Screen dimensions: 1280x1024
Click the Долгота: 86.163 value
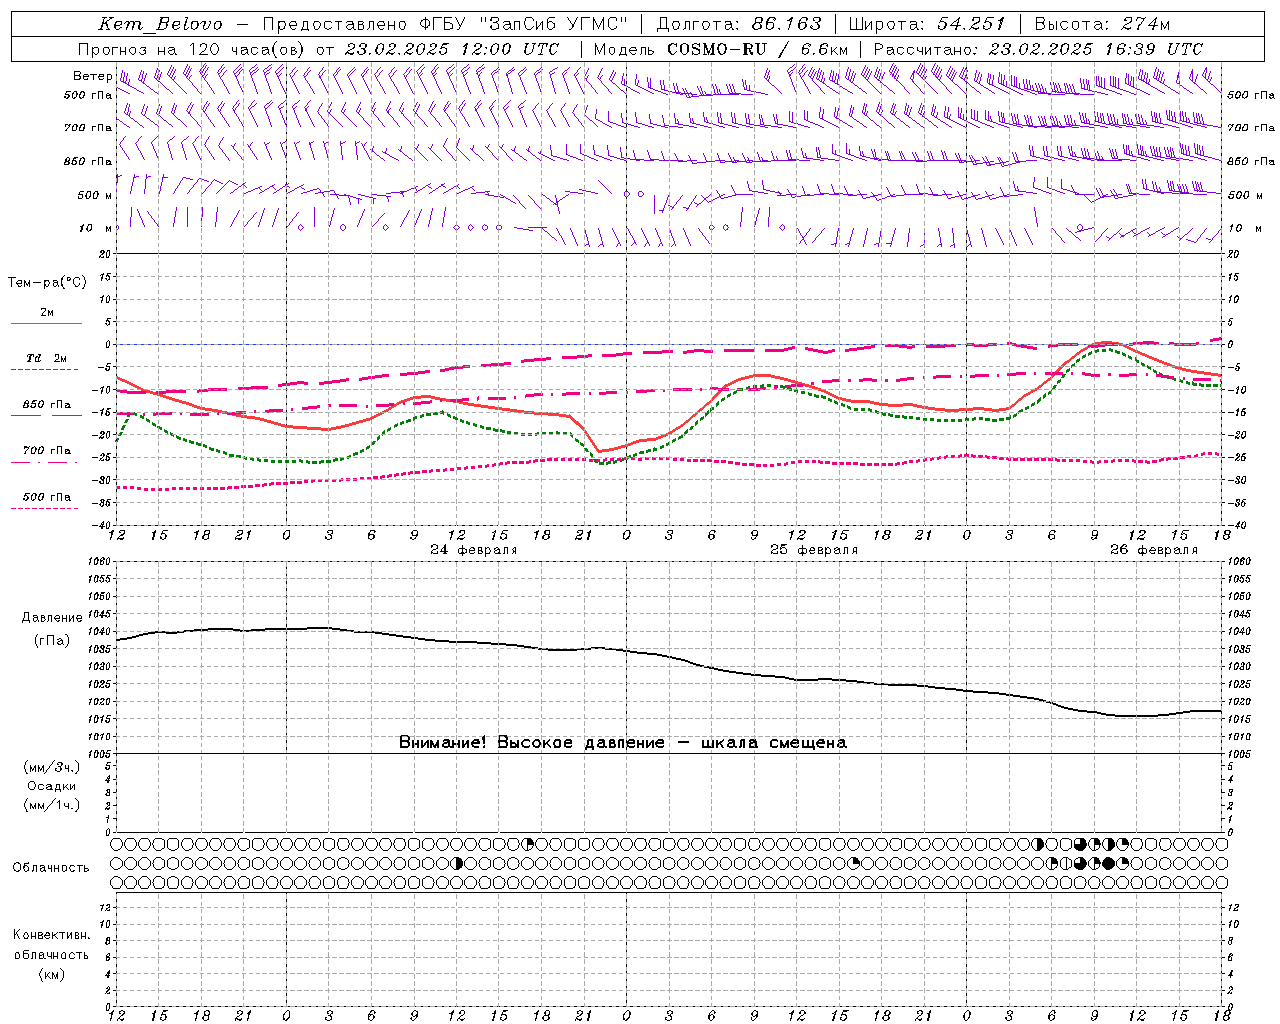739,24
